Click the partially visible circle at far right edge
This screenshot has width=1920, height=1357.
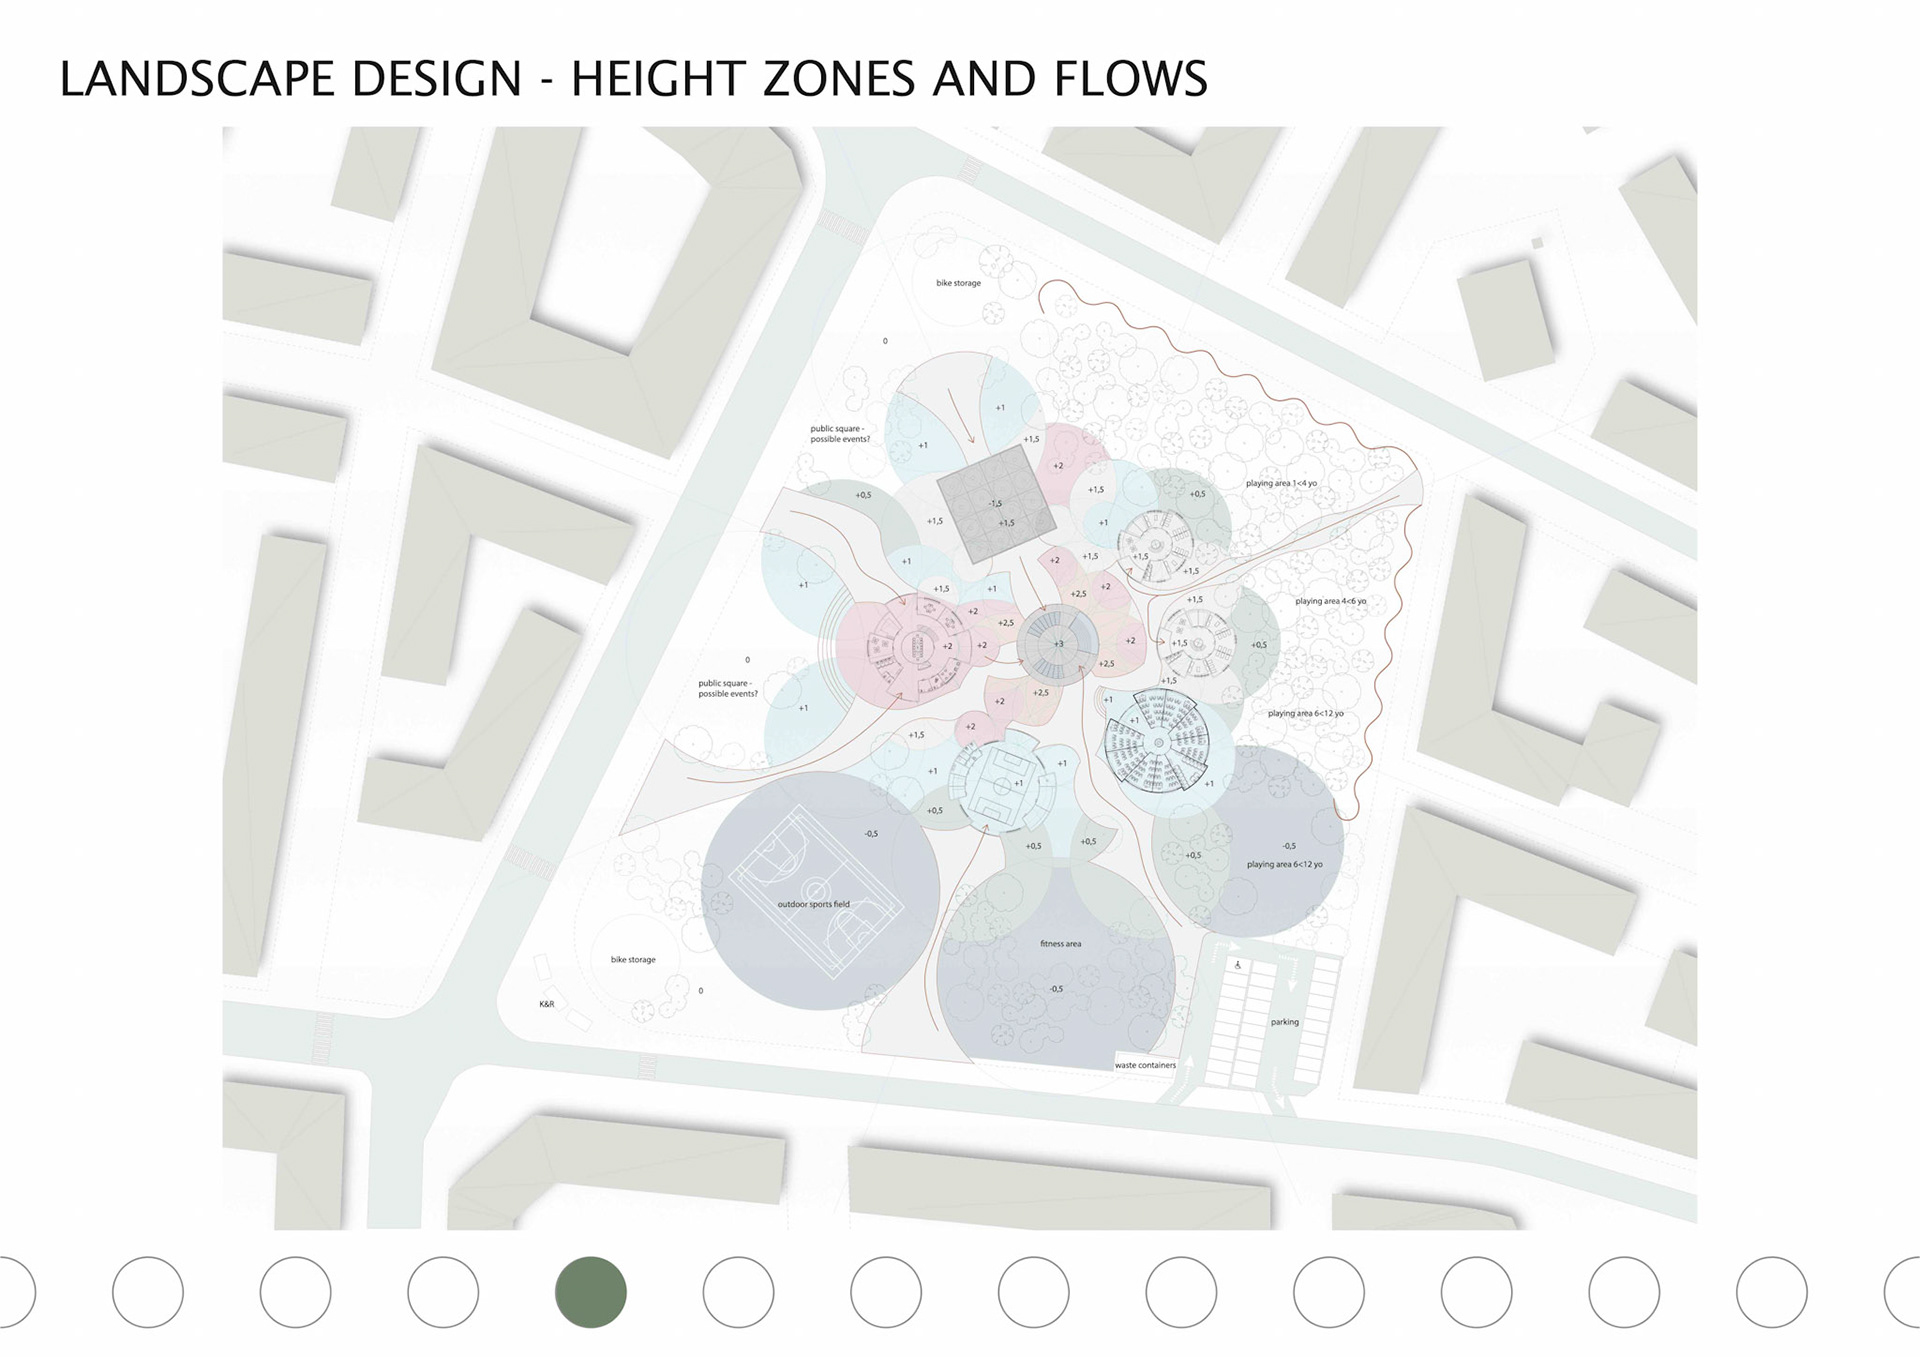click(x=1903, y=1292)
